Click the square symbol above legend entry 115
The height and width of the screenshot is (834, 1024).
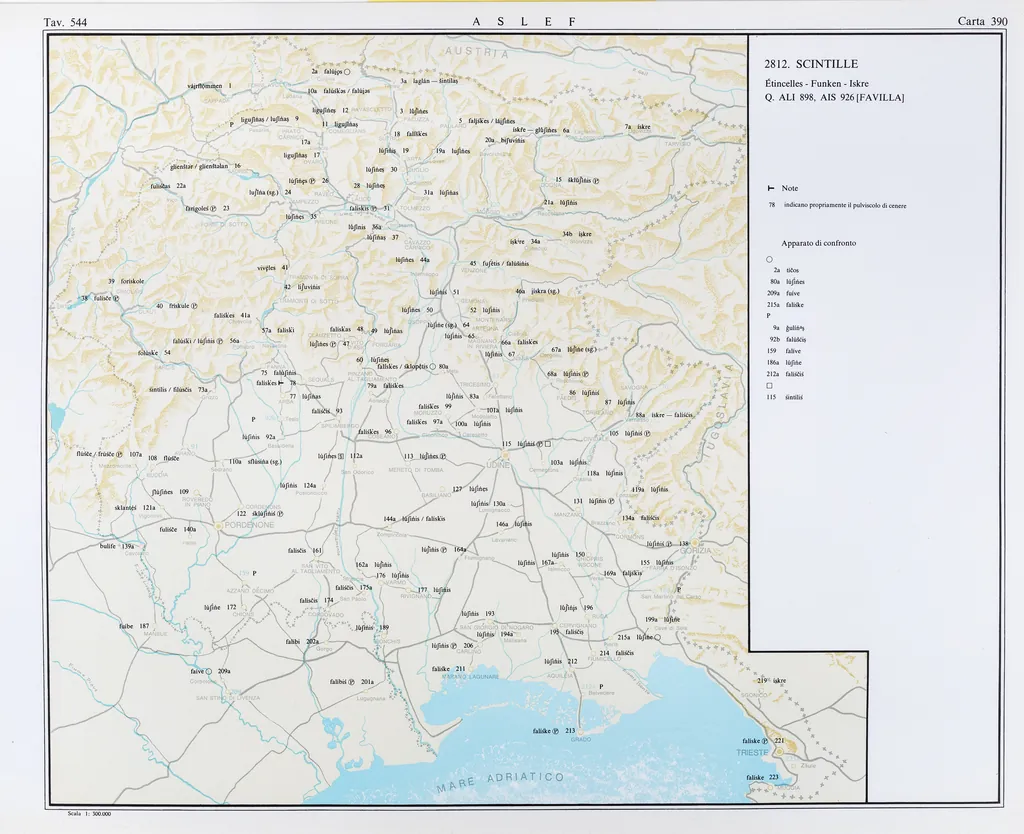pyautogui.click(x=769, y=385)
